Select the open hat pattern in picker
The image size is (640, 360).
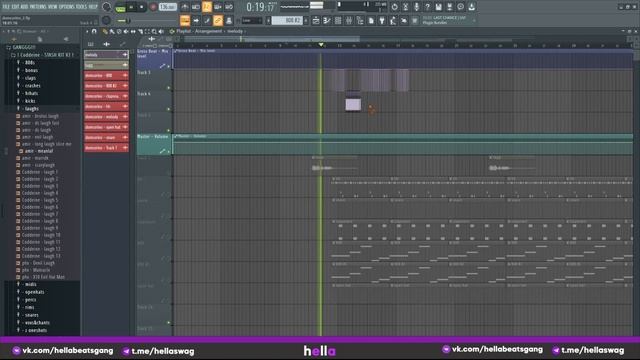(106, 127)
